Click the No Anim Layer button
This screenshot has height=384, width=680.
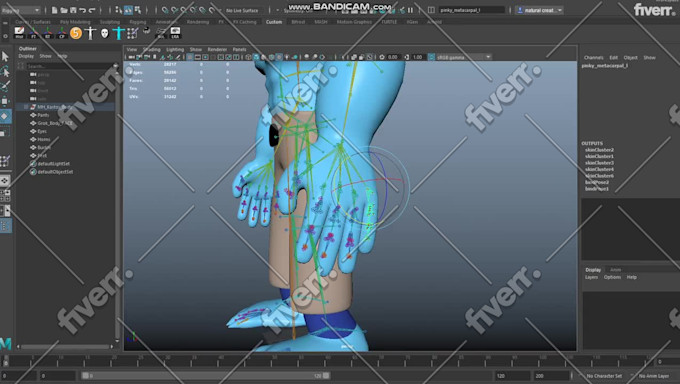(x=654, y=376)
